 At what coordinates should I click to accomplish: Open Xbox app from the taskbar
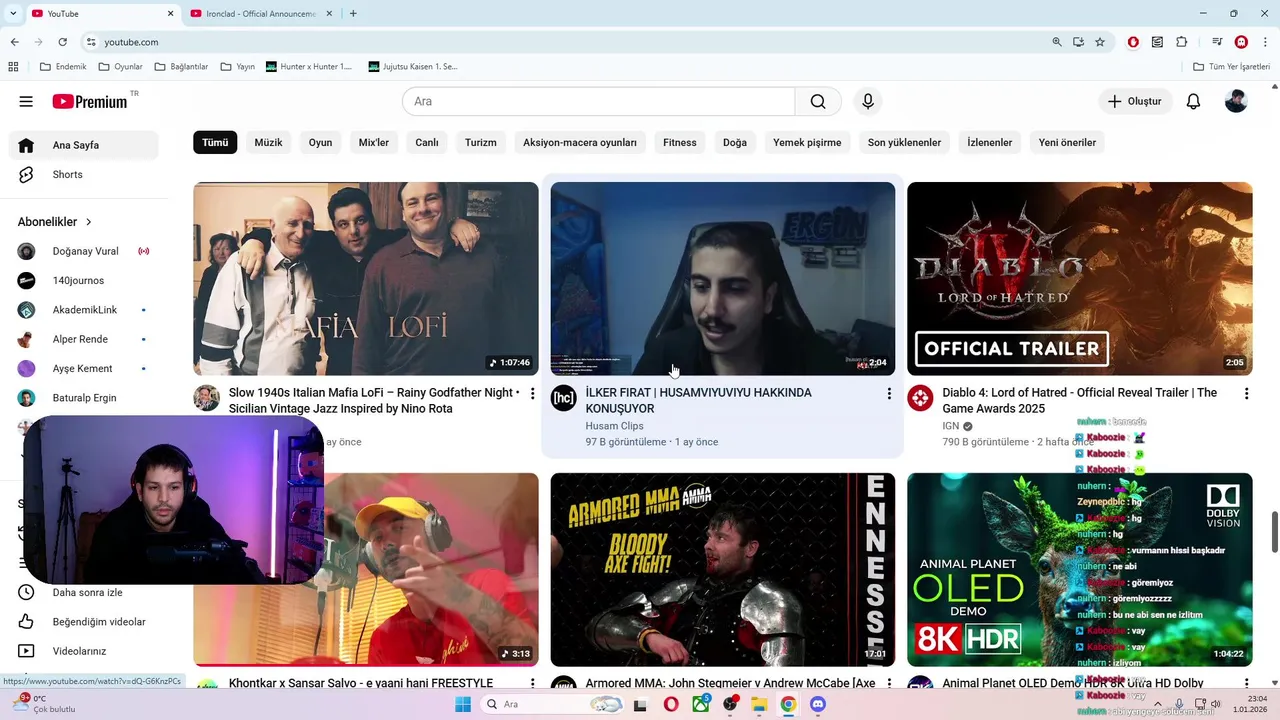pos(701,704)
